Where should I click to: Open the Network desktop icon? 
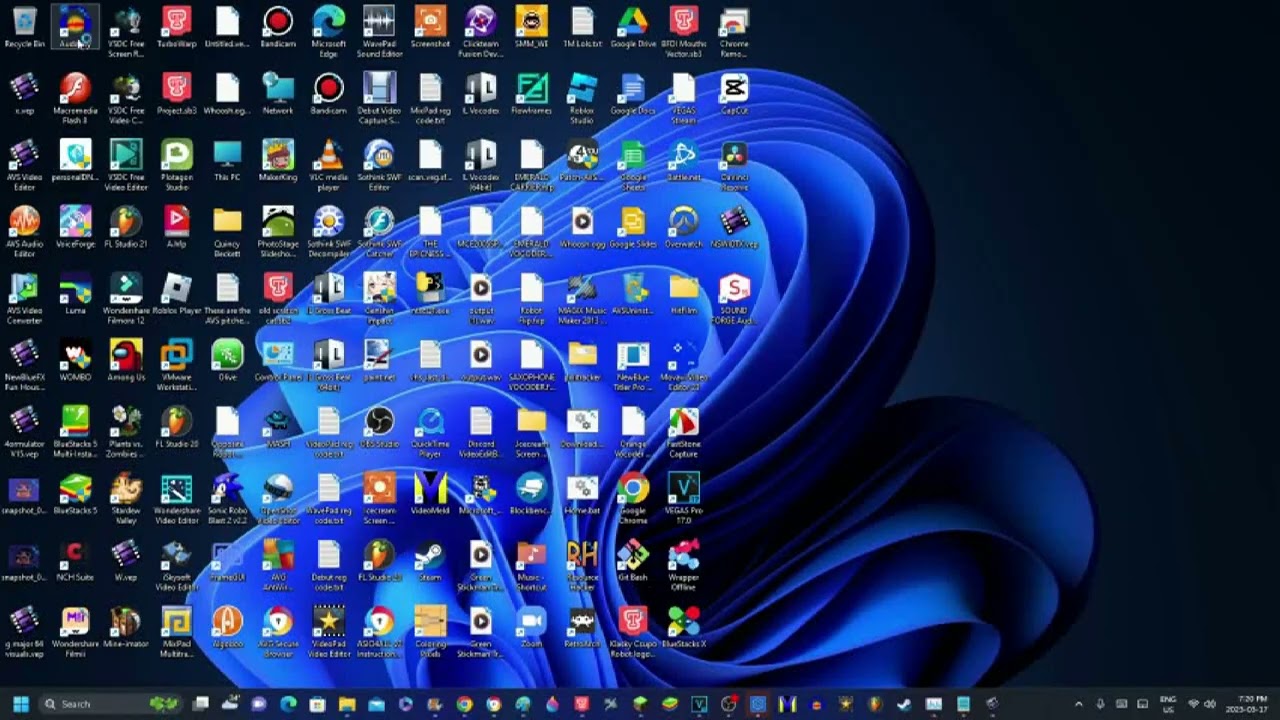[278, 94]
